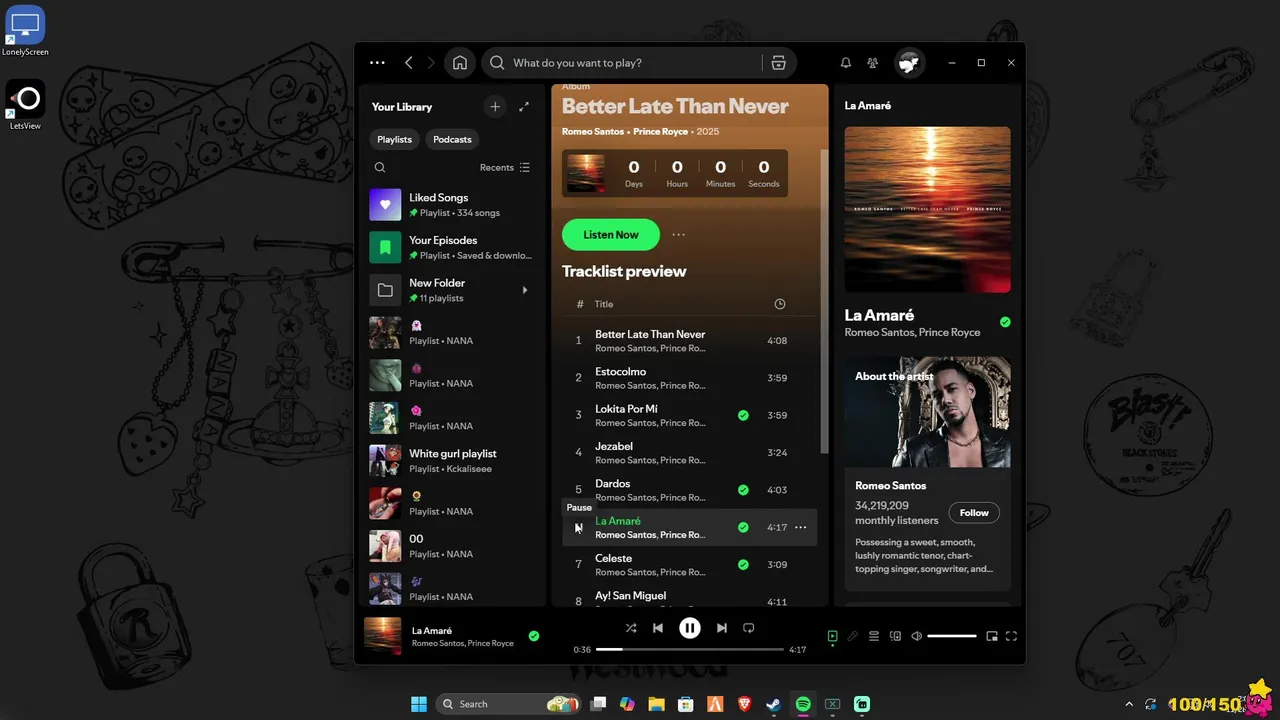Viewport: 1280px width, 720px height.
Task: Open the Recents sort dropdown
Action: [505, 168]
